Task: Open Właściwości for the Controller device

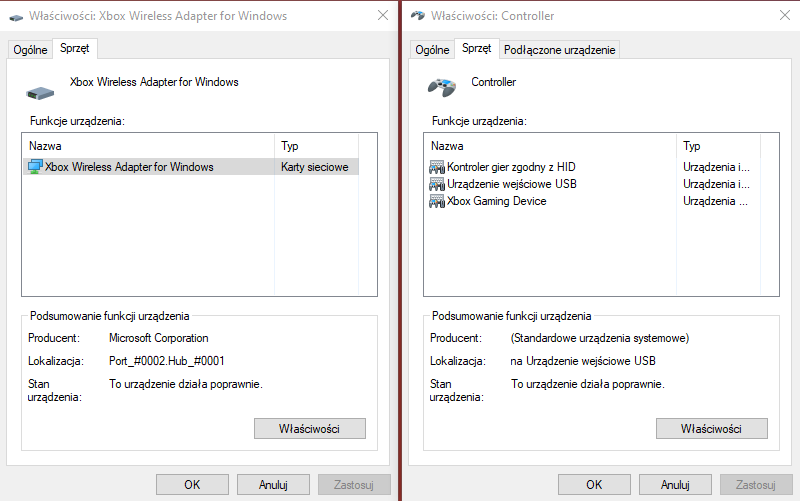Action: coord(711,428)
